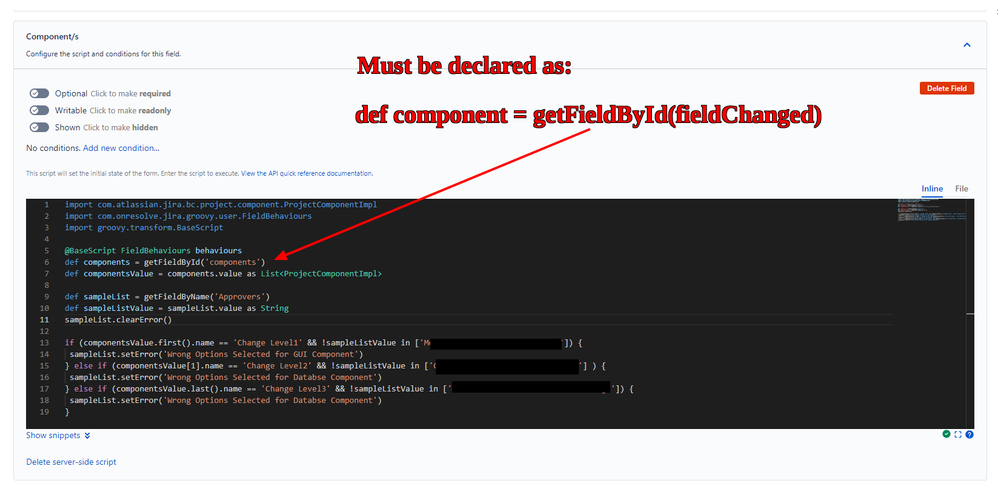
Task: Click the 'Change Level3' else-if code line
Action: (349, 389)
